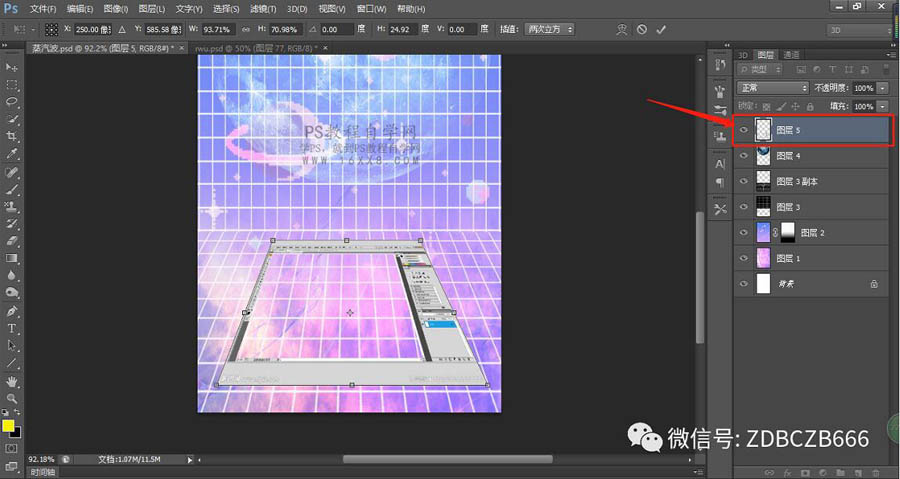Click the yellow foreground color swatch
Image resolution: width=900 pixels, height=479 pixels.
point(8,425)
